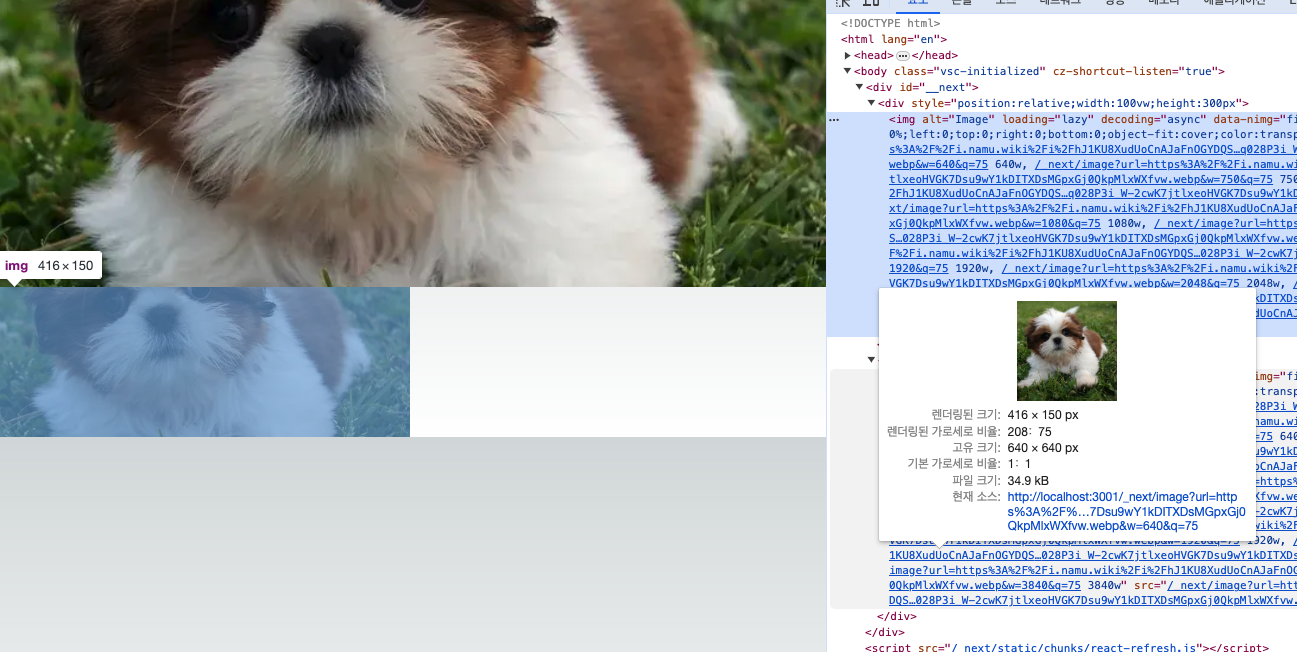Click the "208∶75" rendered aspect ratio value
The image size is (1297, 652).
pos(1030,431)
